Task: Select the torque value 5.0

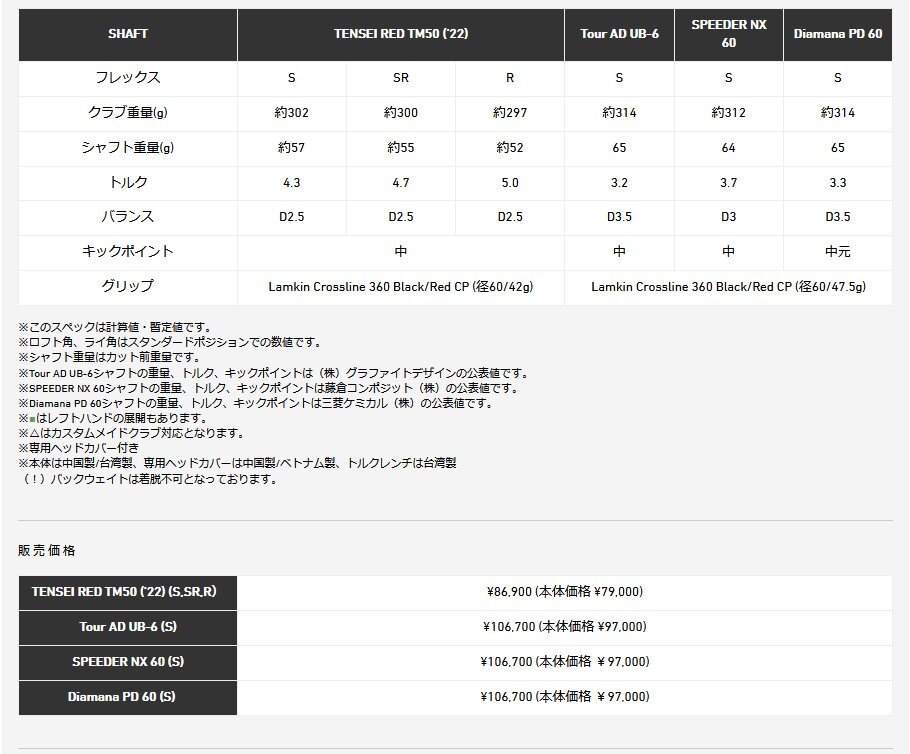Action: (x=509, y=183)
